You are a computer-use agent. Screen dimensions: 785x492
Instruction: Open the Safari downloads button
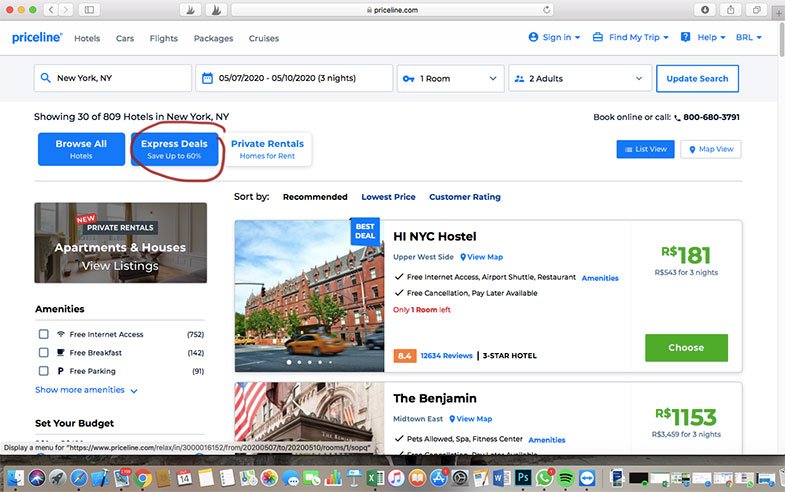click(x=705, y=10)
